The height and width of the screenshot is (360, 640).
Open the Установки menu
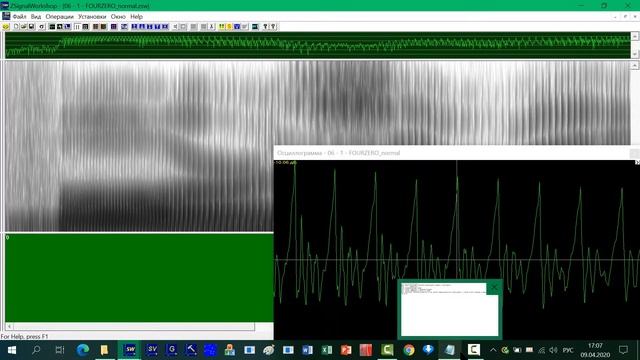[92, 17]
